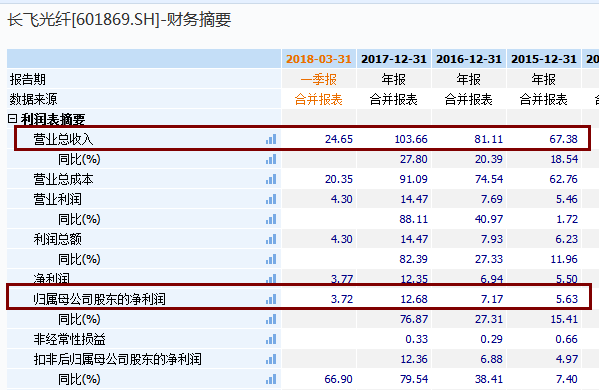This screenshot has height=390, width=599.
Task: Click the 数据来源 row label
Action: 33,99
